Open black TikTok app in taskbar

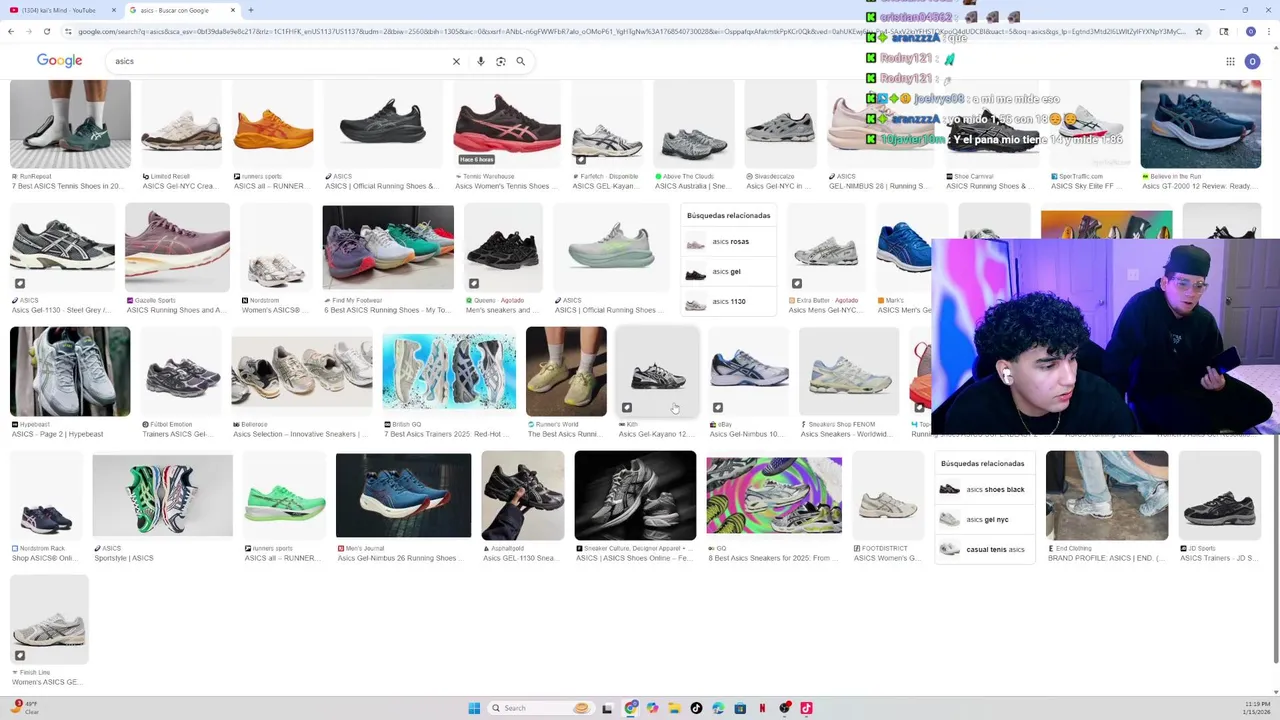[x=696, y=708]
